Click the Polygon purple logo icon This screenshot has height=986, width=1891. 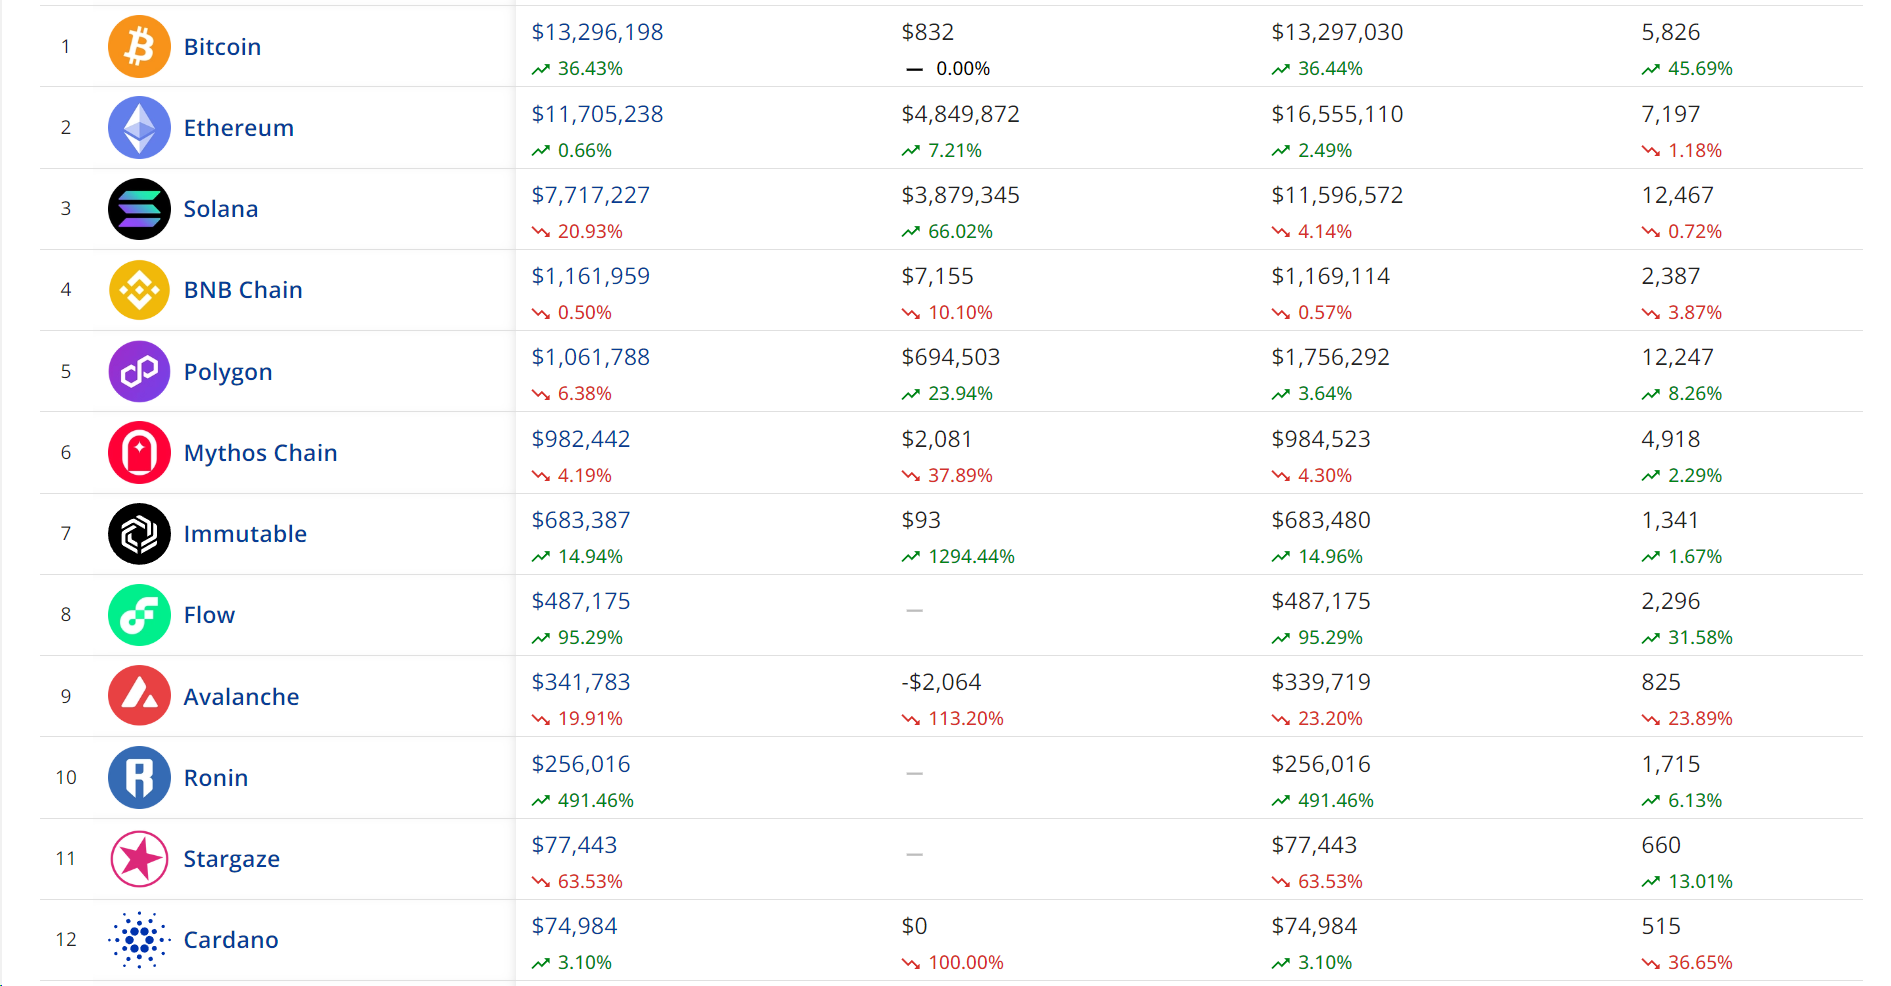coord(139,371)
